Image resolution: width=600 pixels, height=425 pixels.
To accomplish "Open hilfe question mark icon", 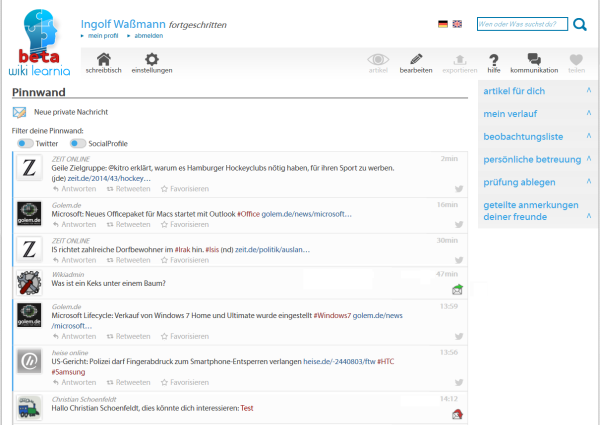I will 494,60.
